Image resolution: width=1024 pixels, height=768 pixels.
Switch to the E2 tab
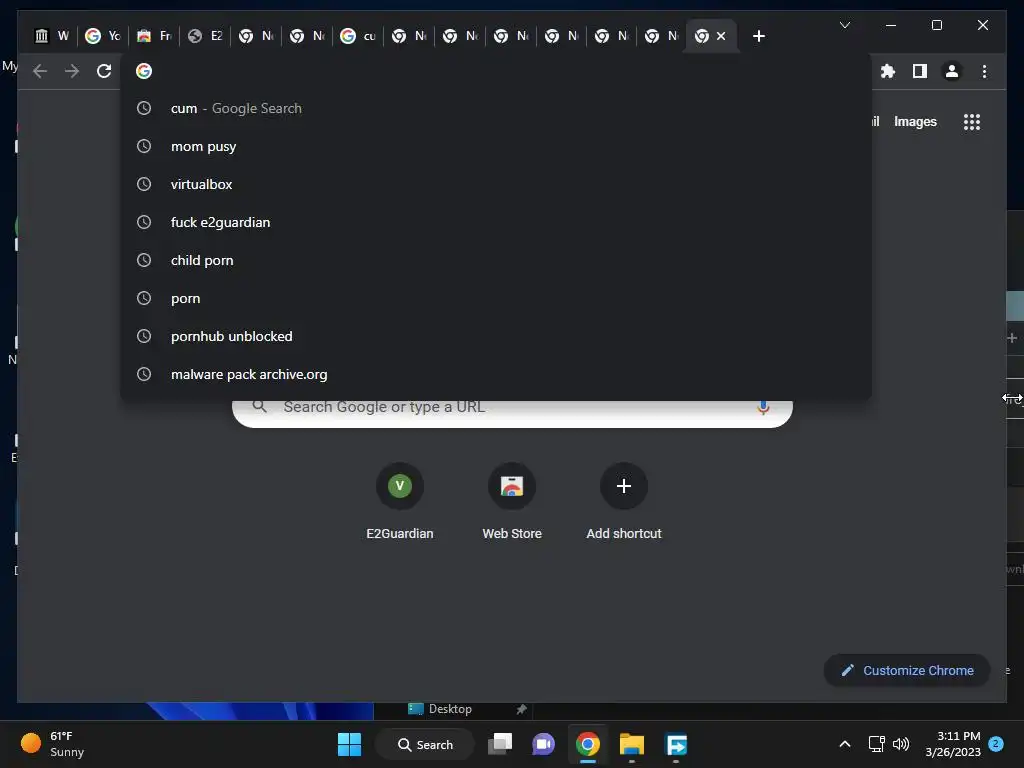[x=205, y=36]
